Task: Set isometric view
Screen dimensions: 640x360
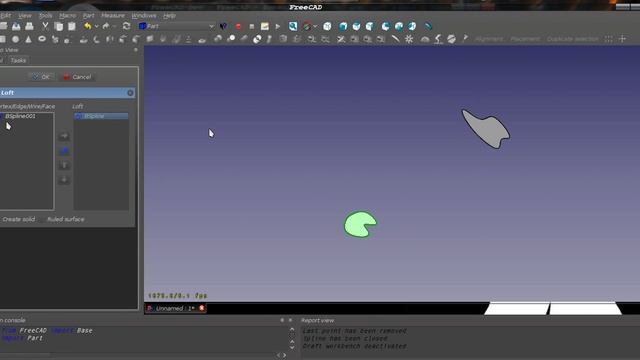Action: point(327,26)
